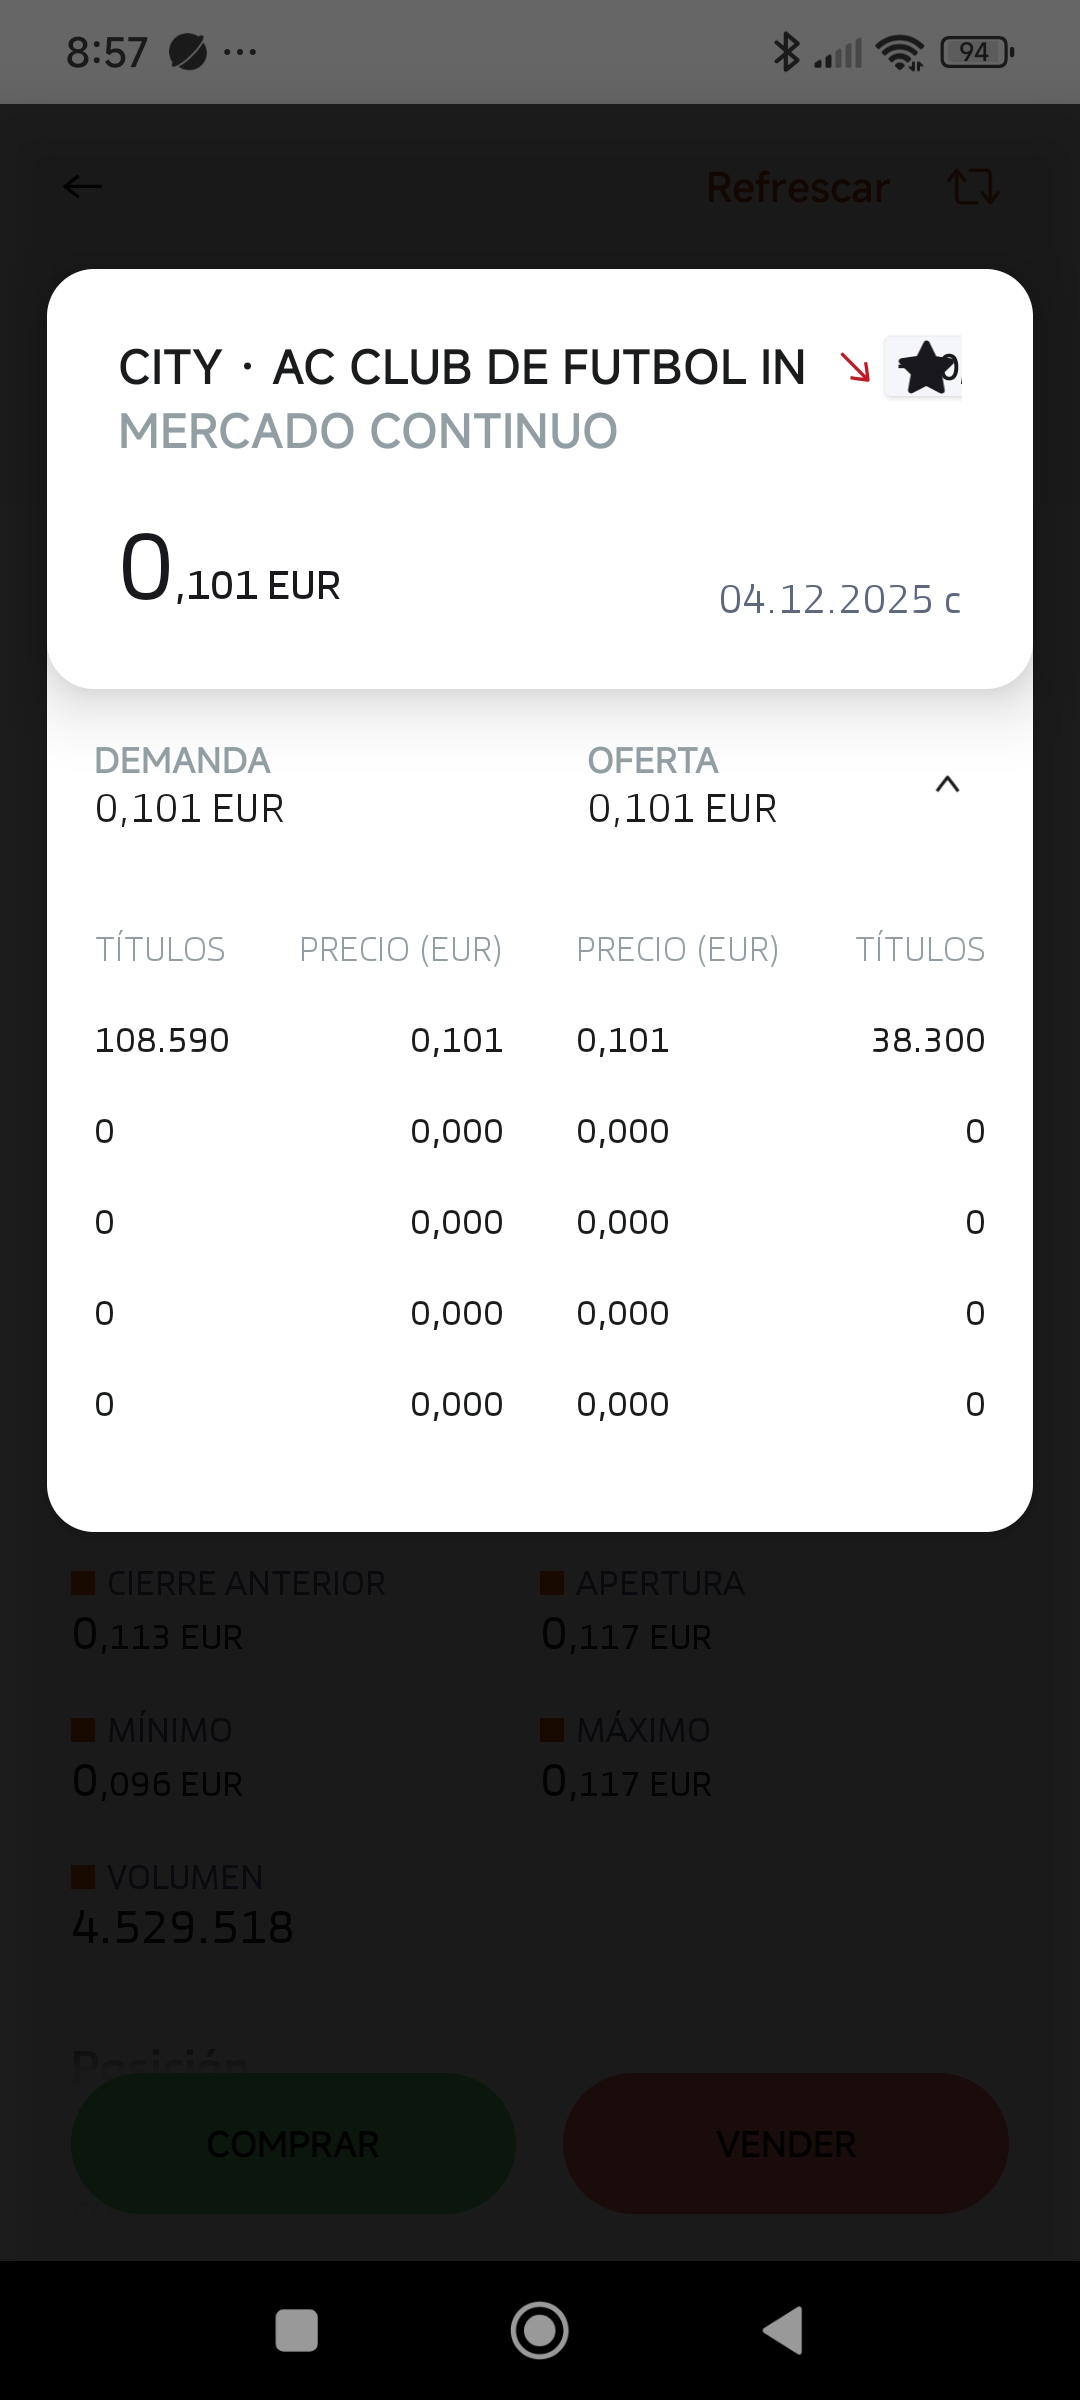Tap the red down-trend arrow icon
The image size is (1080, 2400).
pyautogui.click(x=855, y=367)
